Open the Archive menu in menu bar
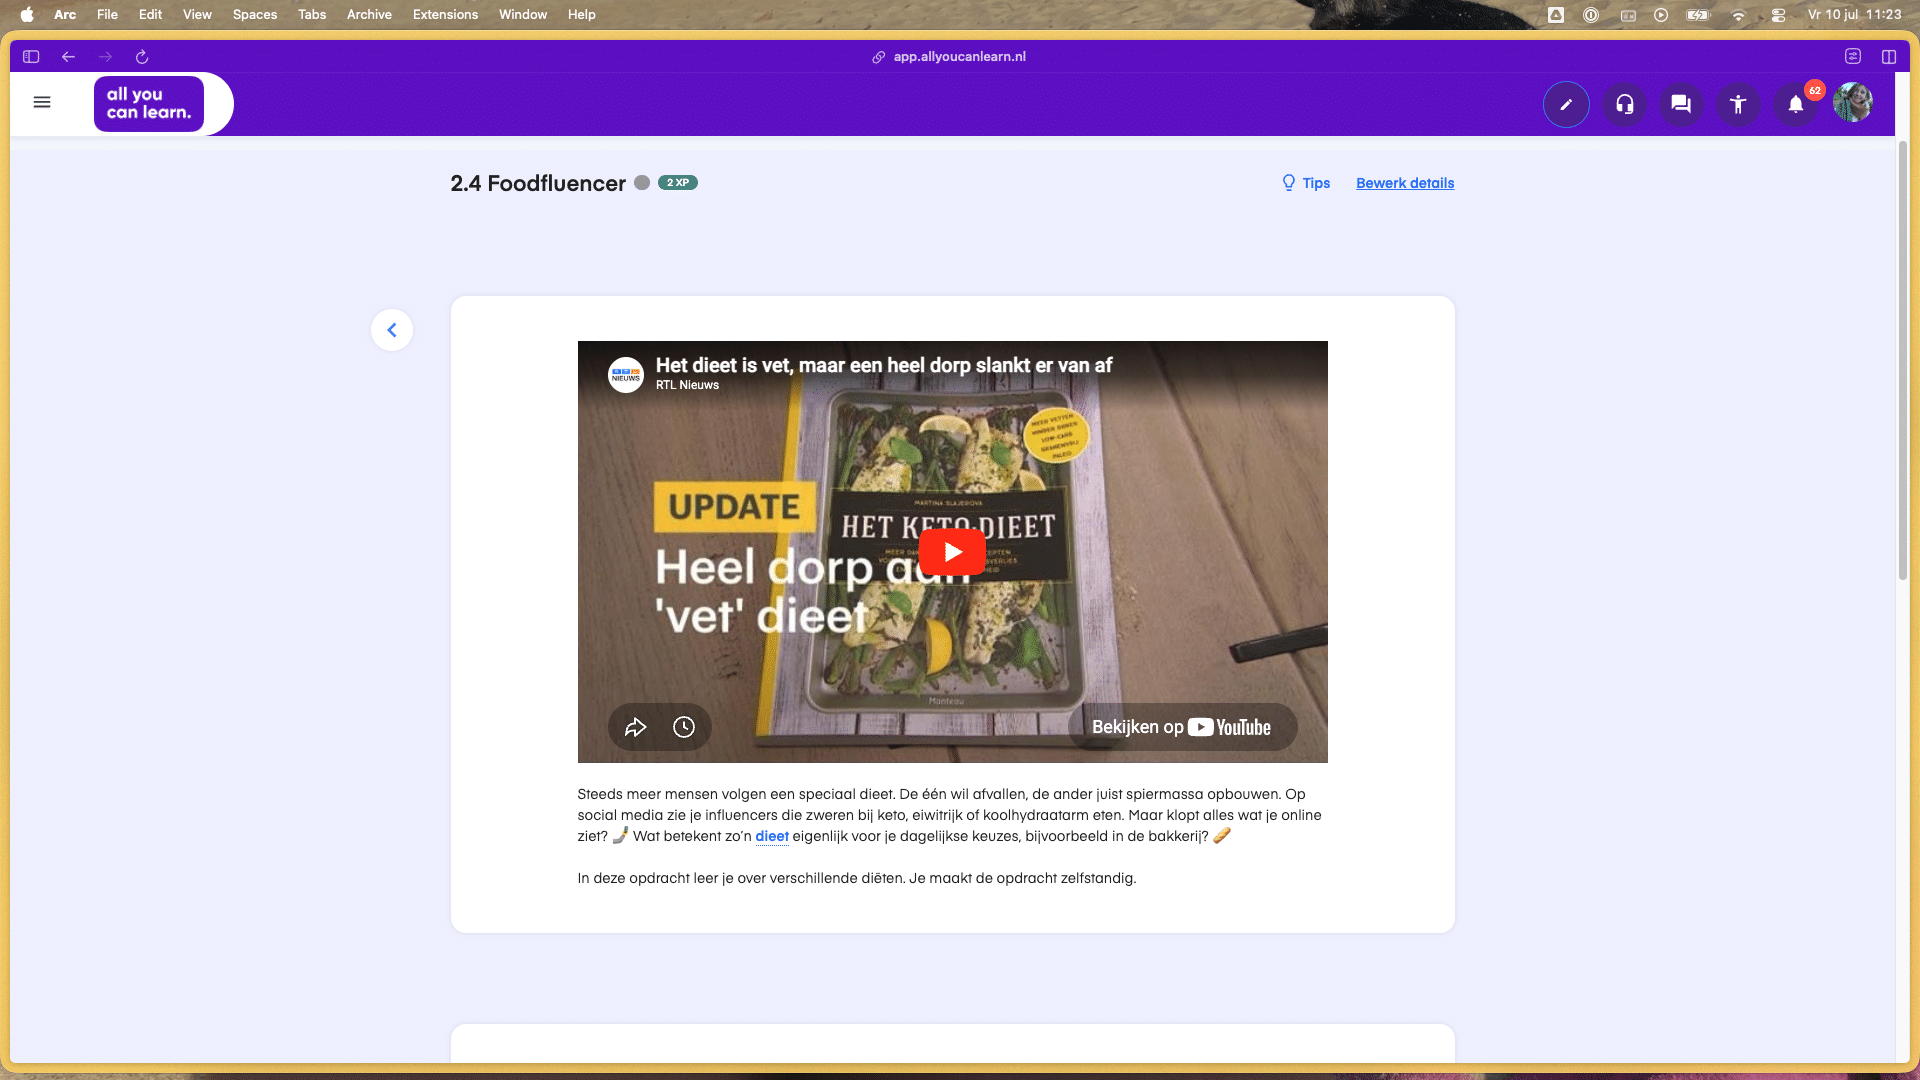Viewport: 1920px width, 1080px height. (369, 14)
